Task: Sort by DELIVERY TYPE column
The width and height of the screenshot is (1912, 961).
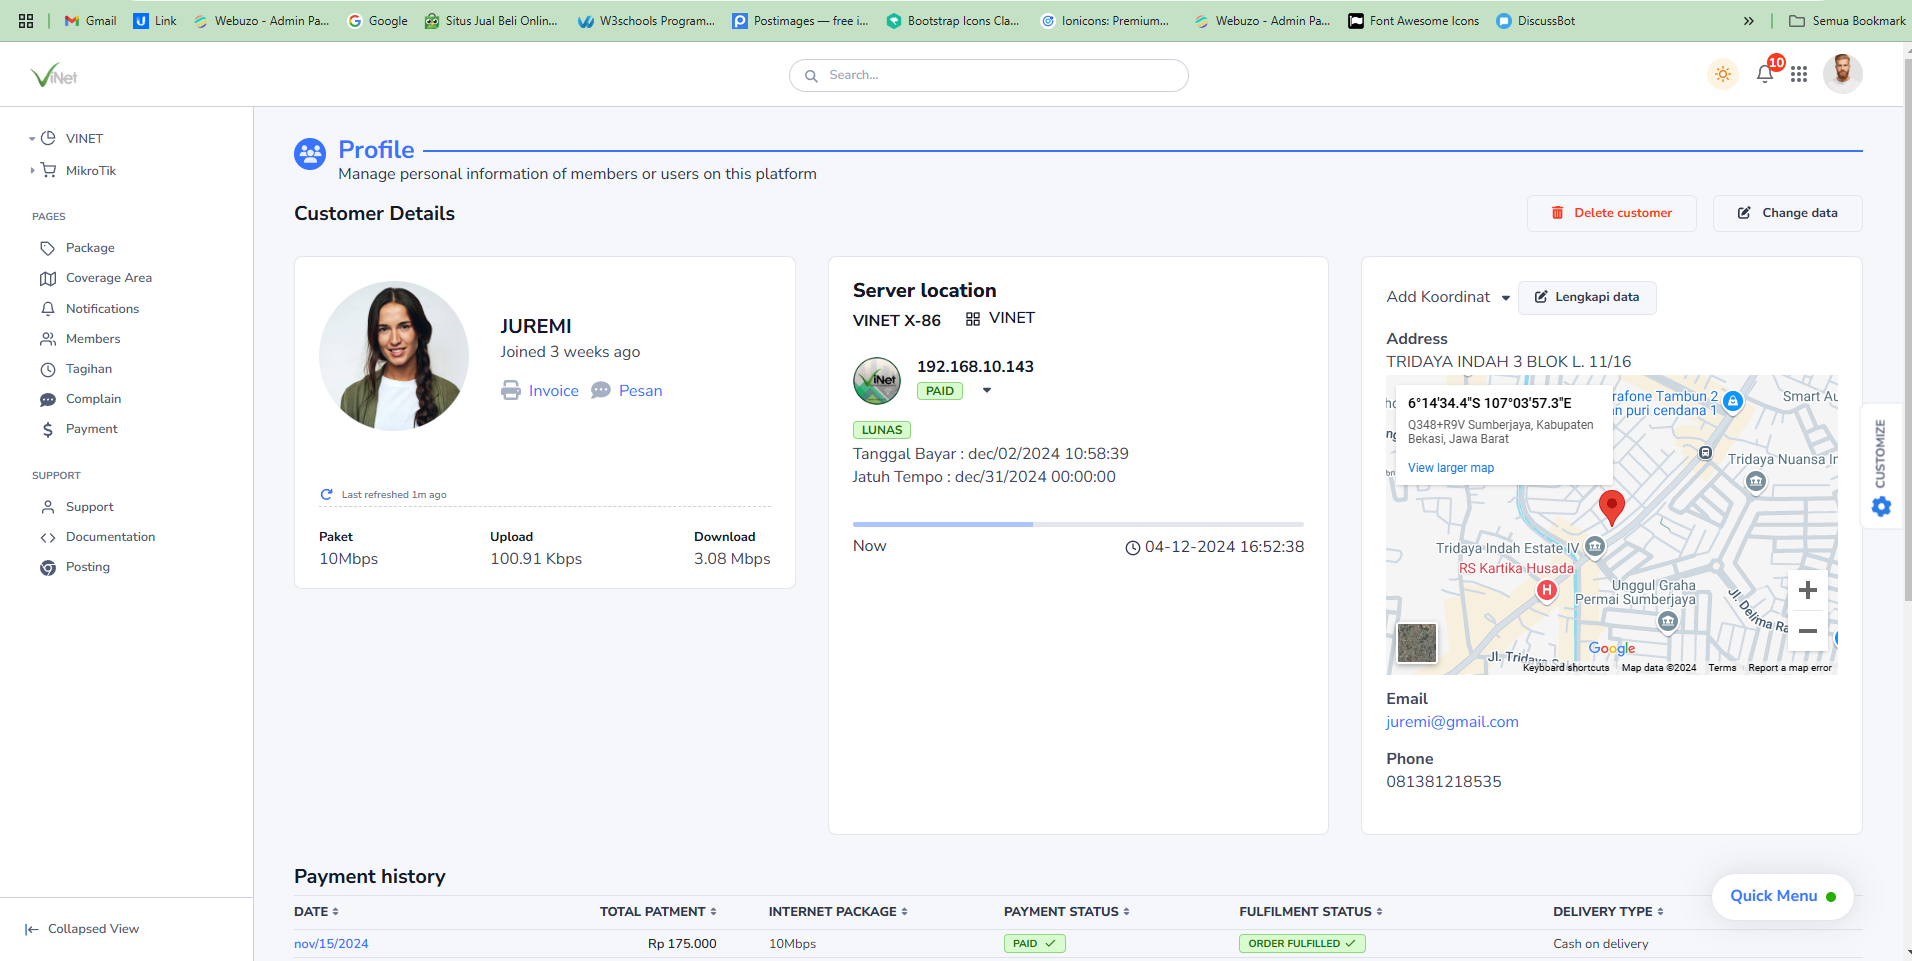Action: click(x=1608, y=912)
